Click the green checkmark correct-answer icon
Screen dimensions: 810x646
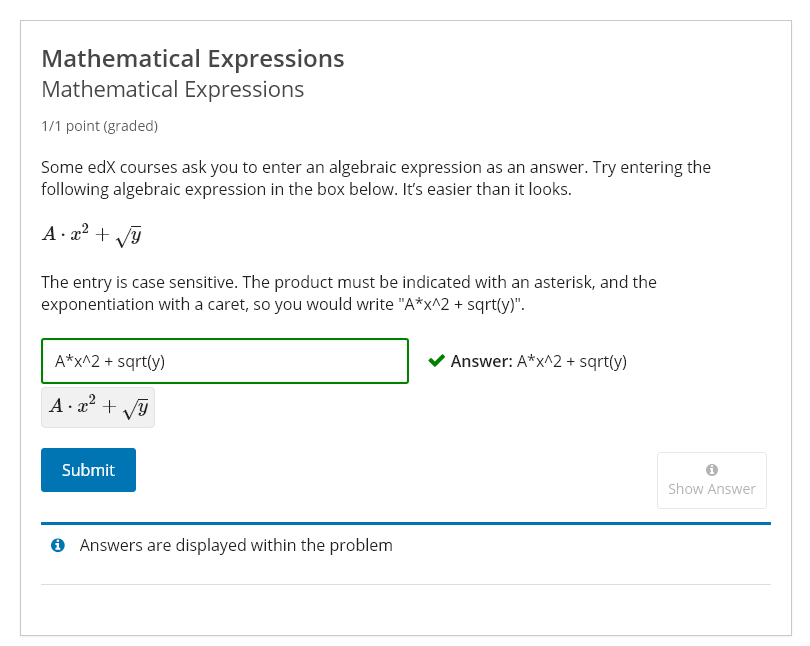click(x=436, y=361)
